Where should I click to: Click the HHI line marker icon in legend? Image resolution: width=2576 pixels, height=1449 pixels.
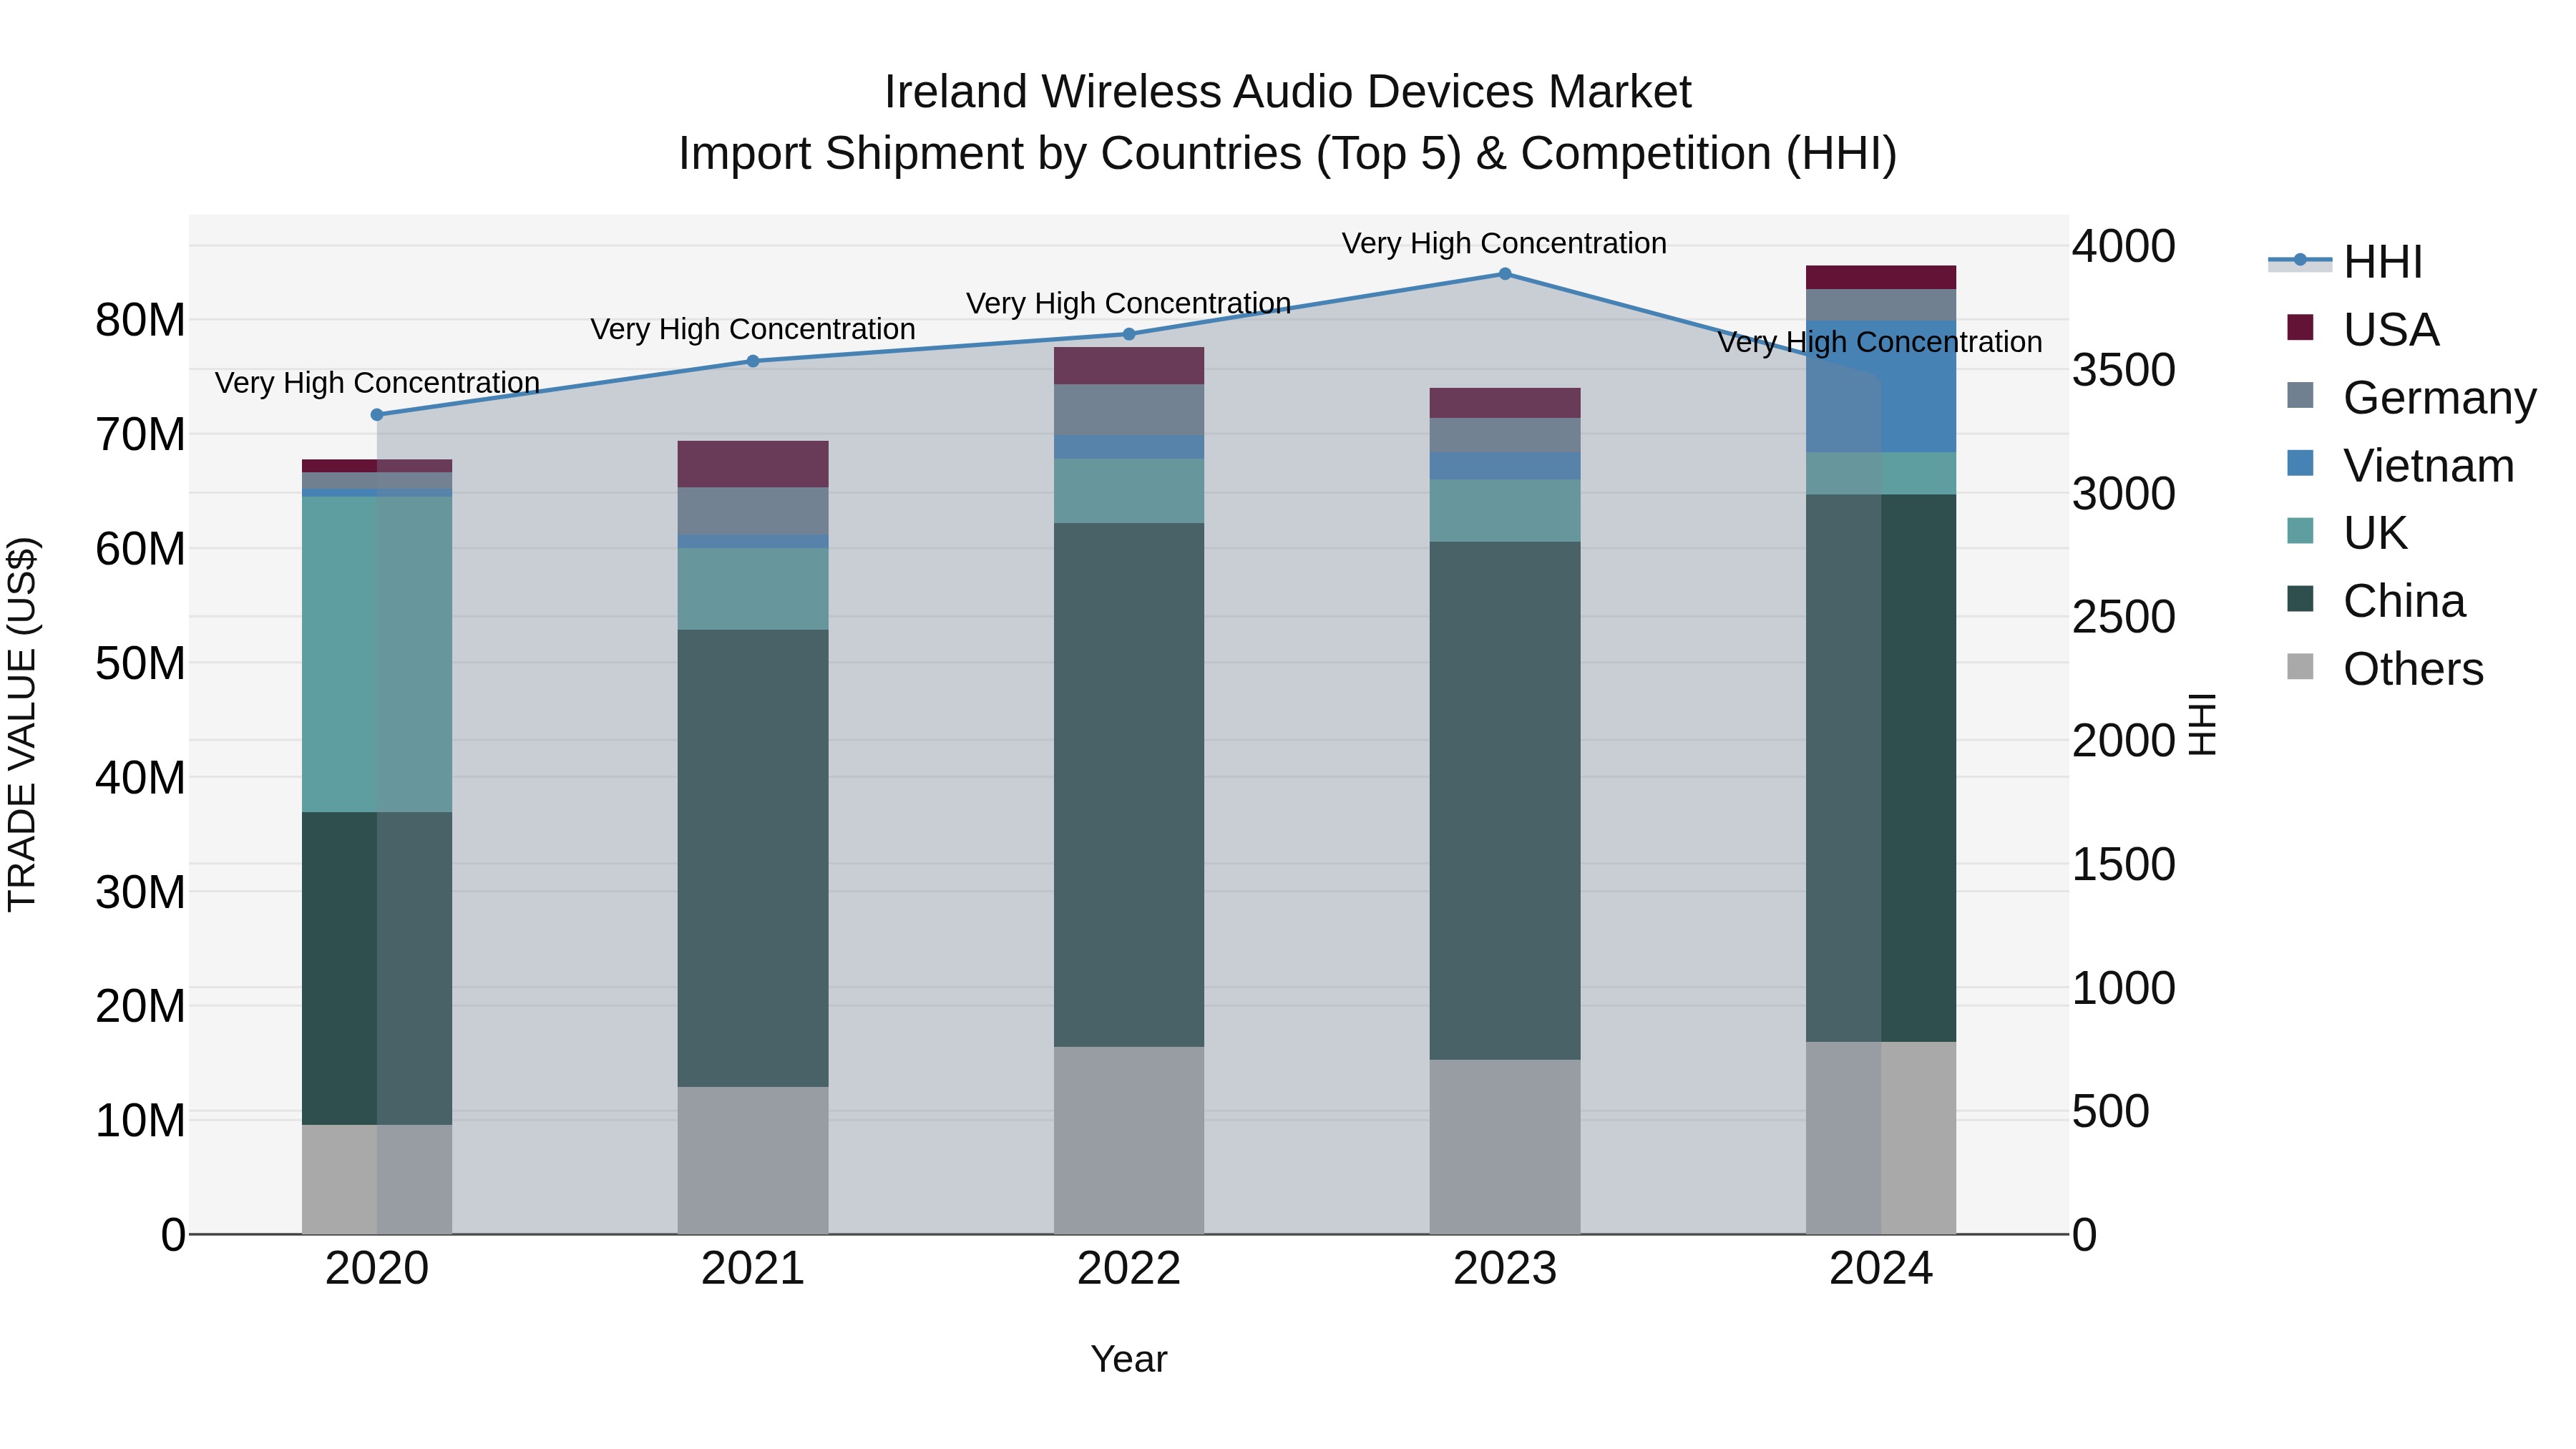coord(2300,260)
